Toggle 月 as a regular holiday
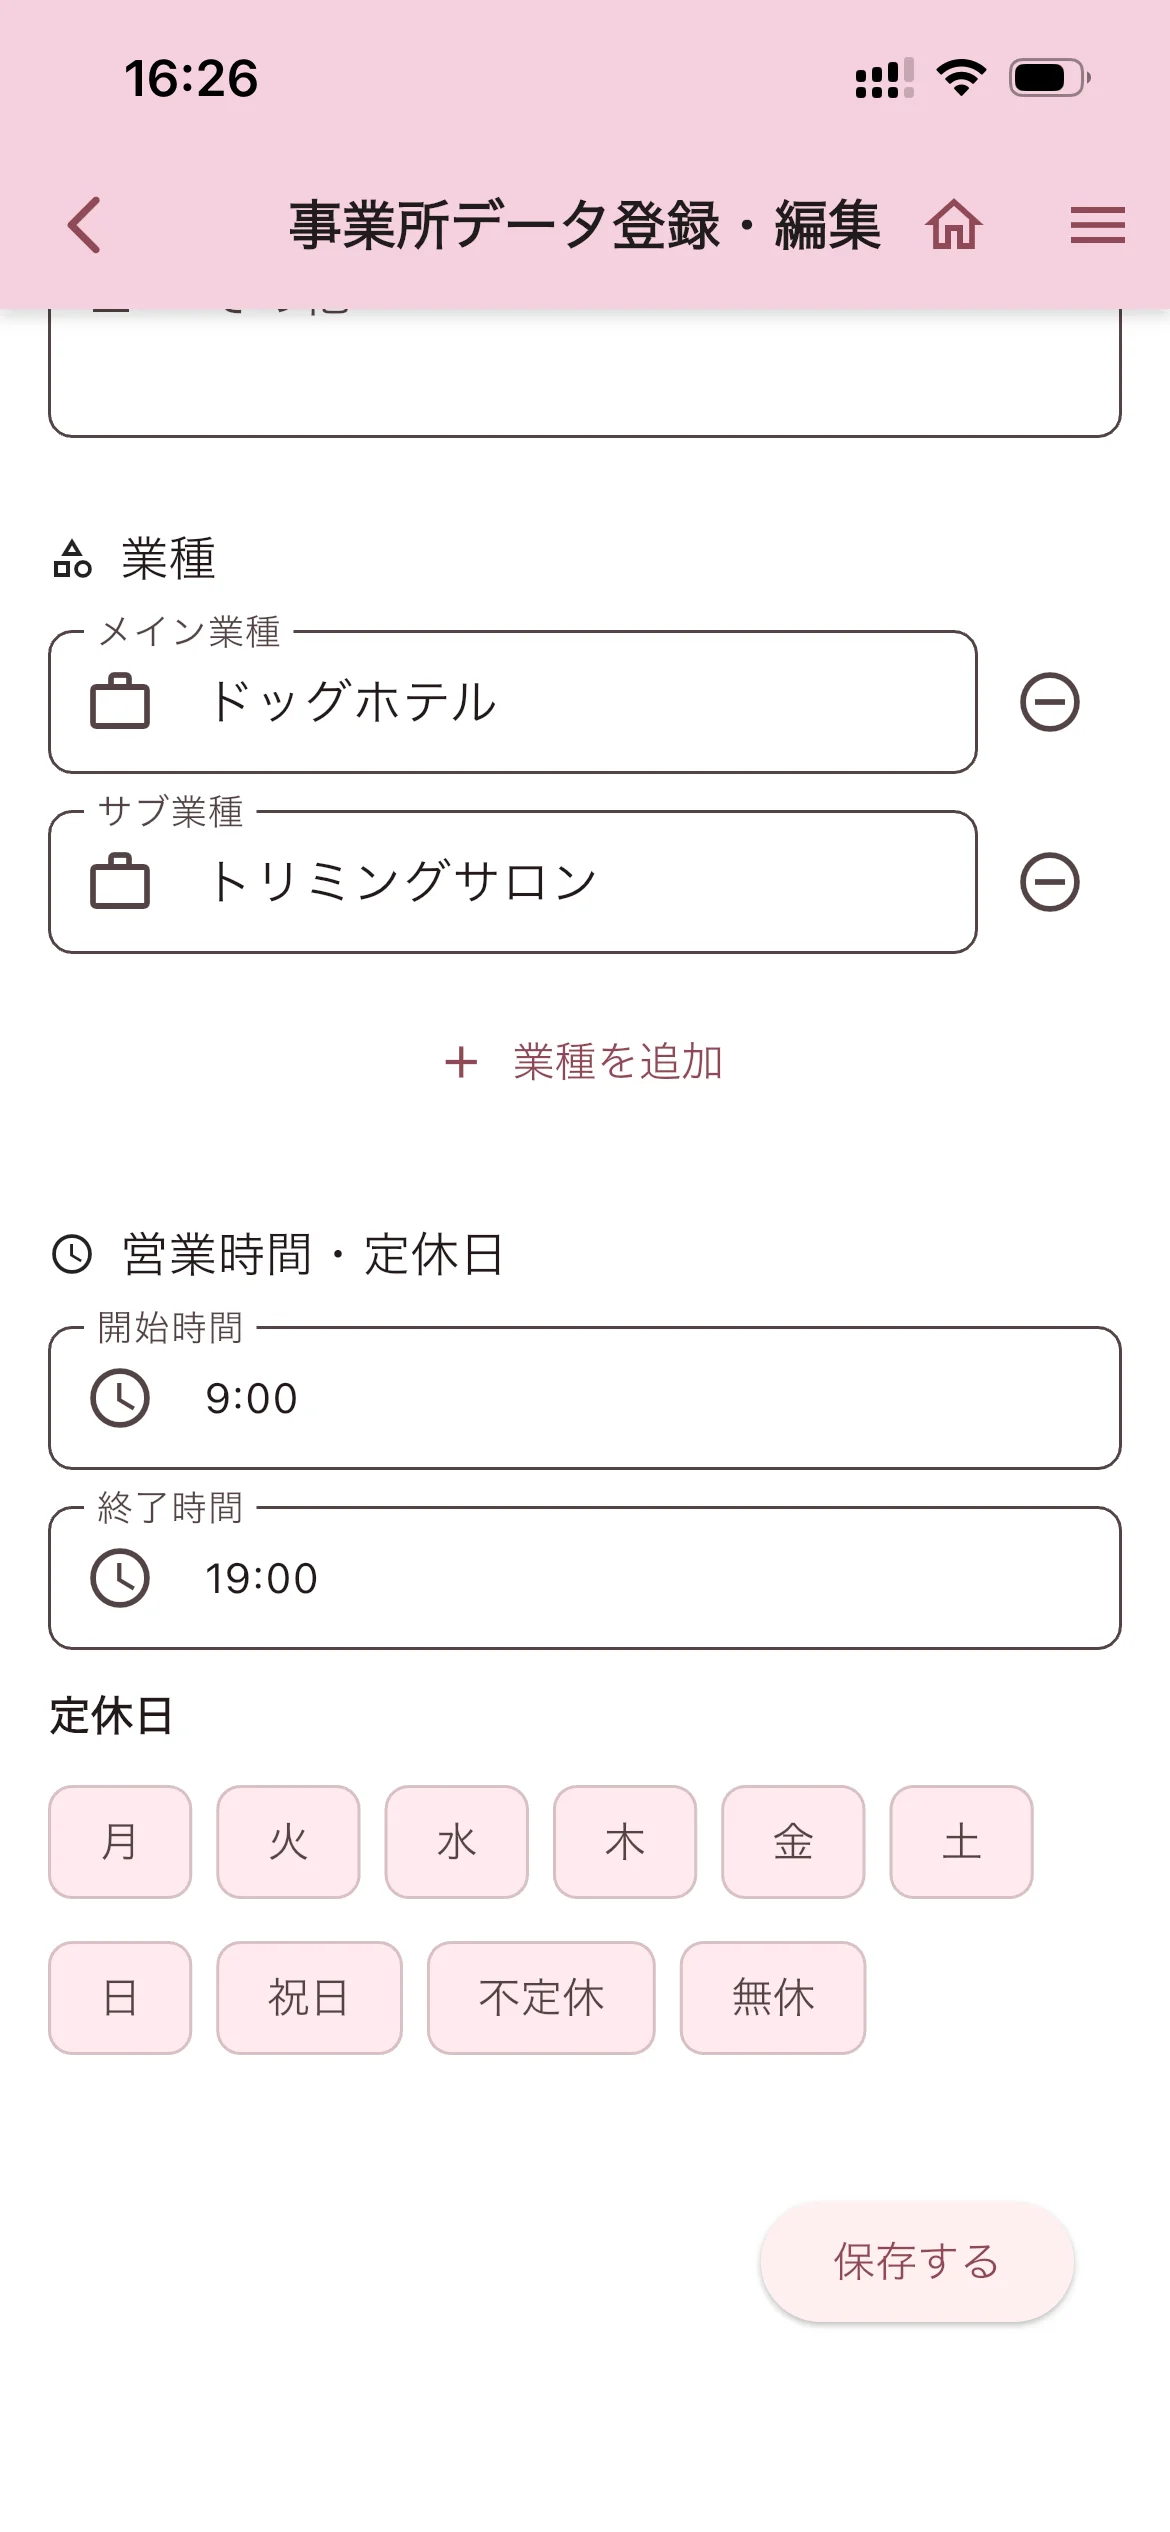 coord(120,1842)
